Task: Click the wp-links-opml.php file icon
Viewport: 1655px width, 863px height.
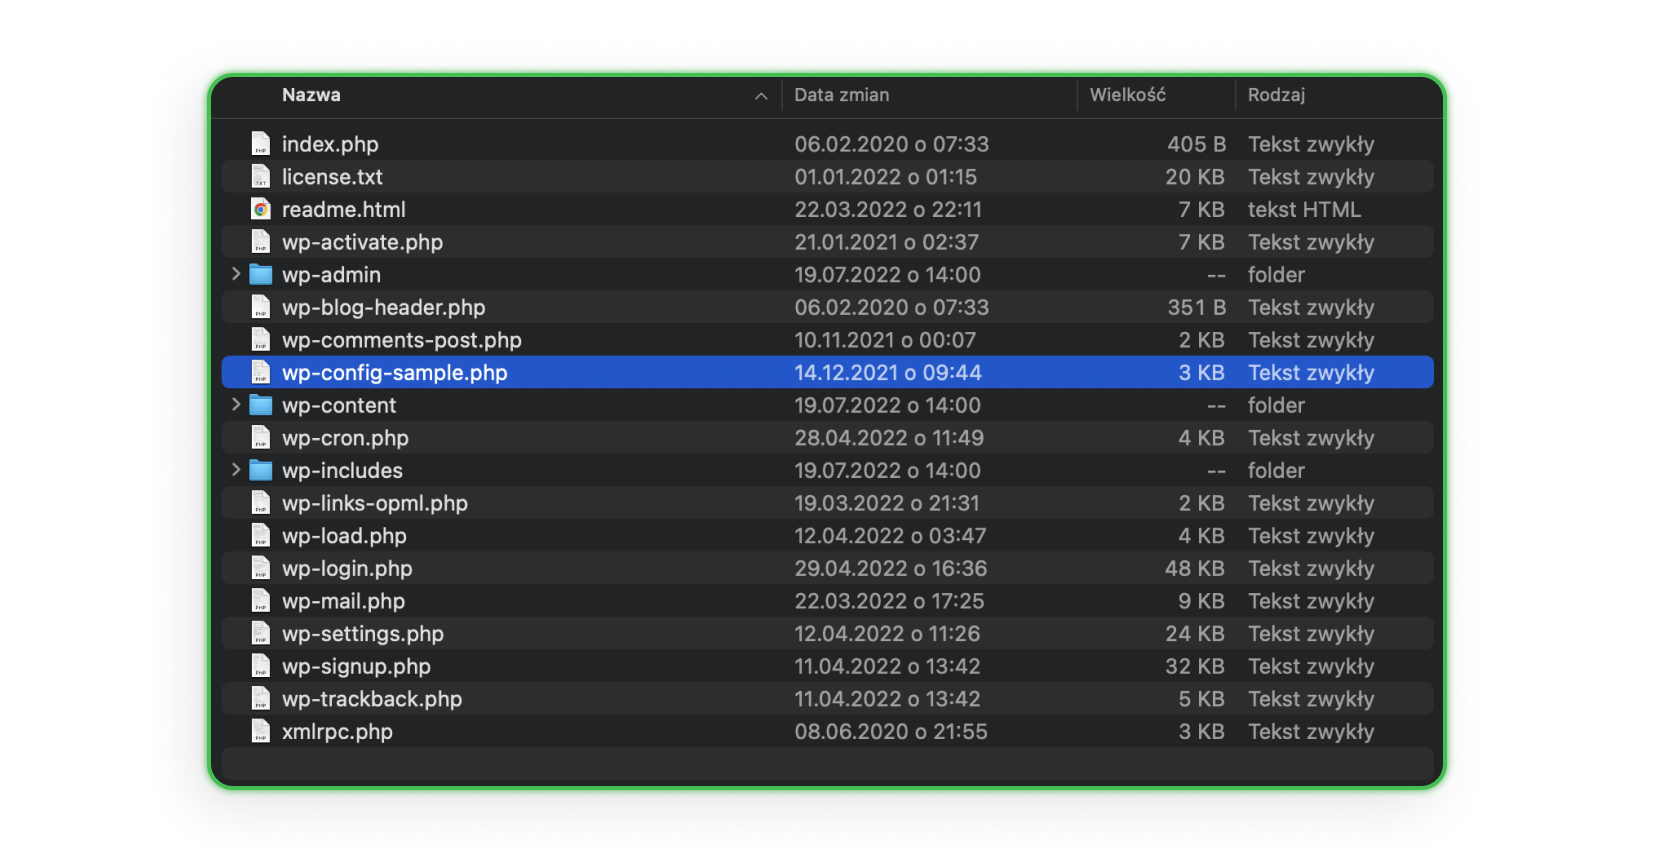Action: pos(261,503)
